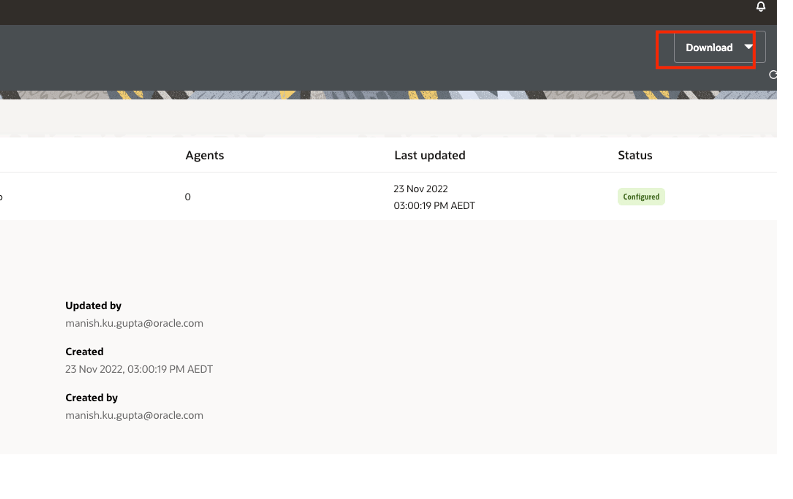Click the Status column header

[x=634, y=155]
